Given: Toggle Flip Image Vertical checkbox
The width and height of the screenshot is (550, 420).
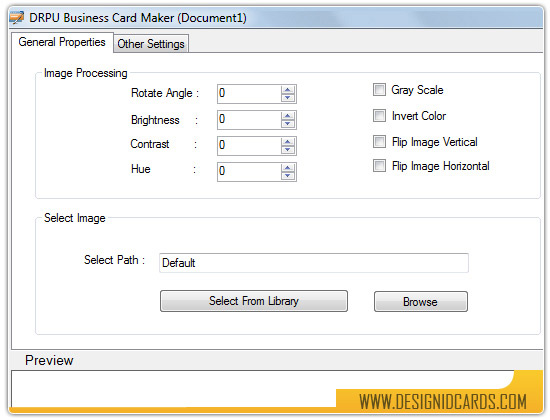Looking at the screenshot, I should tap(379, 141).
